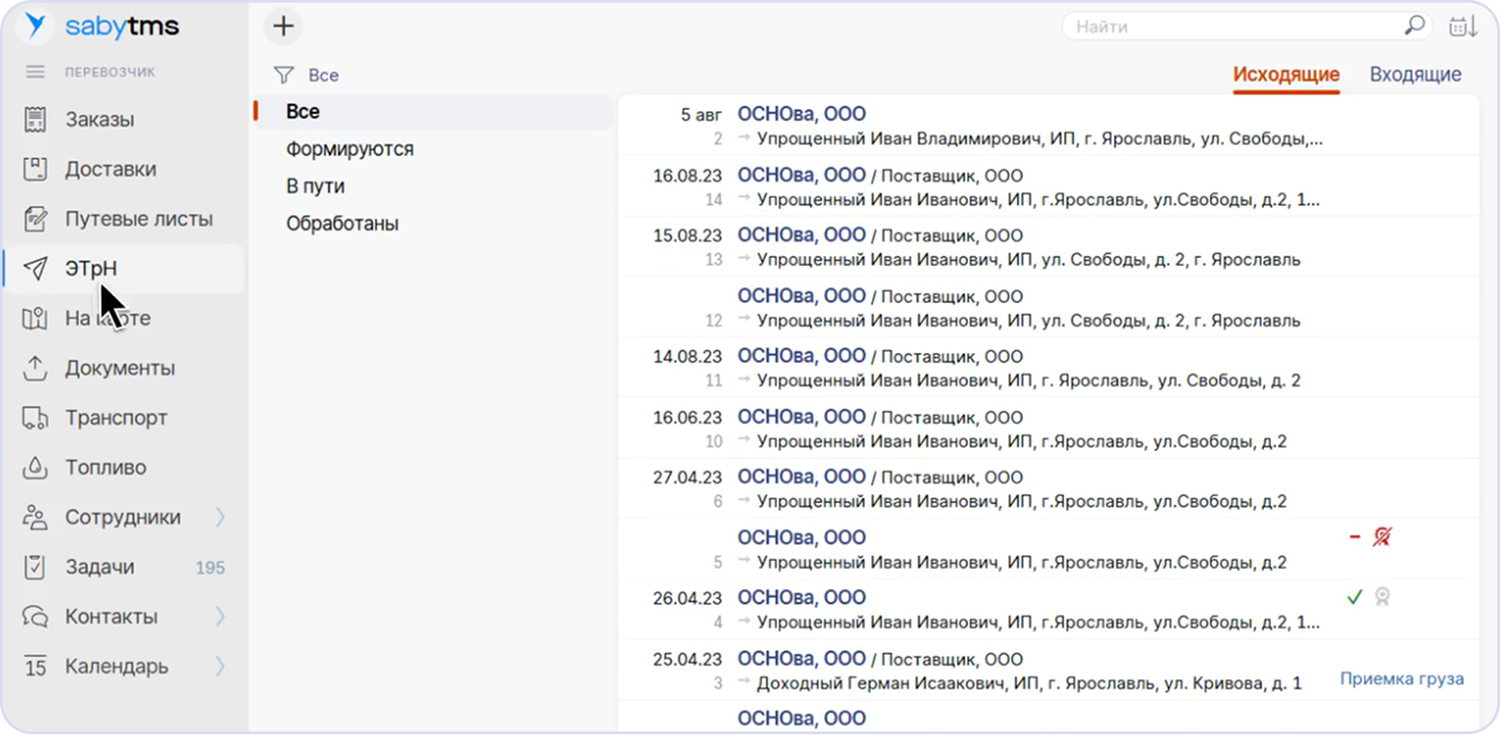Viewport: 1500px width, 735px height.
Task: Filter list by В пути status
Action: pyautogui.click(x=315, y=186)
